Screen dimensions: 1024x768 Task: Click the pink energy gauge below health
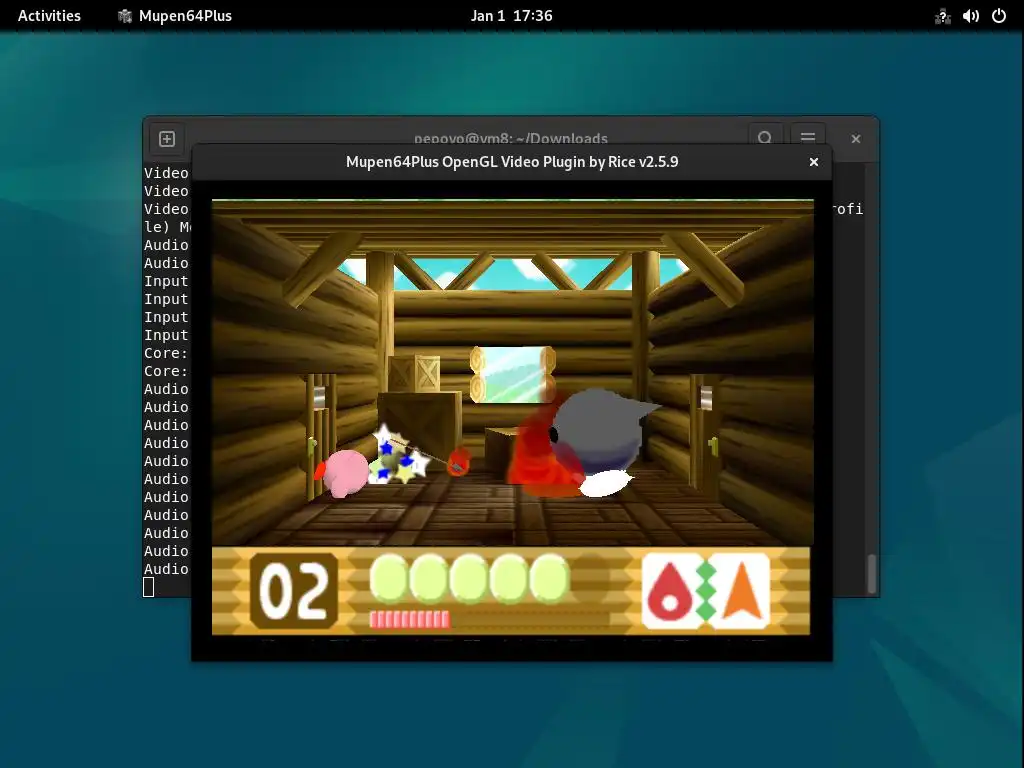point(409,619)
